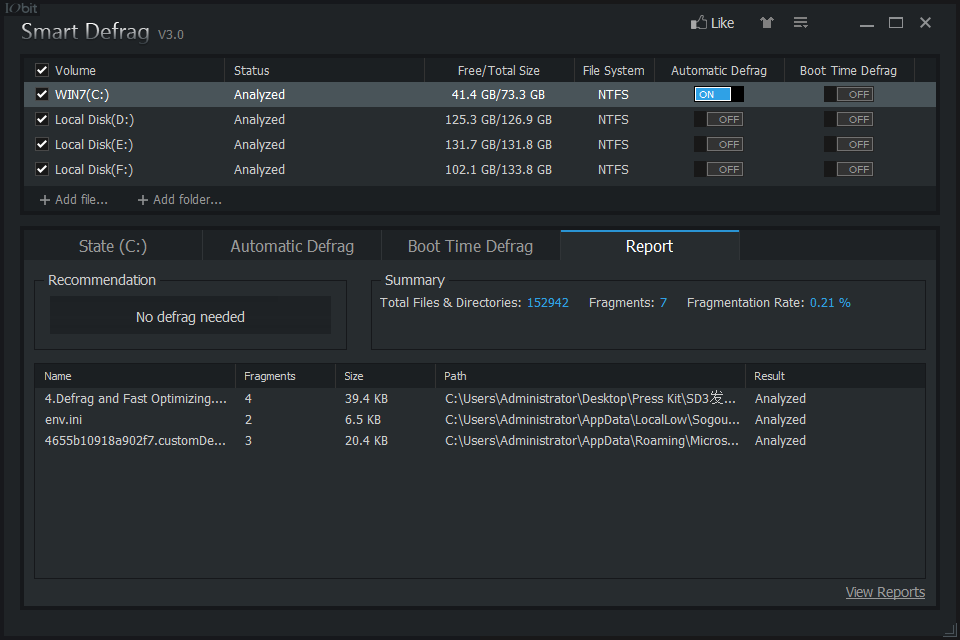The image size is (960, 640).
Task: Enable Automatic Defrag for Local Disk(F:)
Action: pos(719,170)
